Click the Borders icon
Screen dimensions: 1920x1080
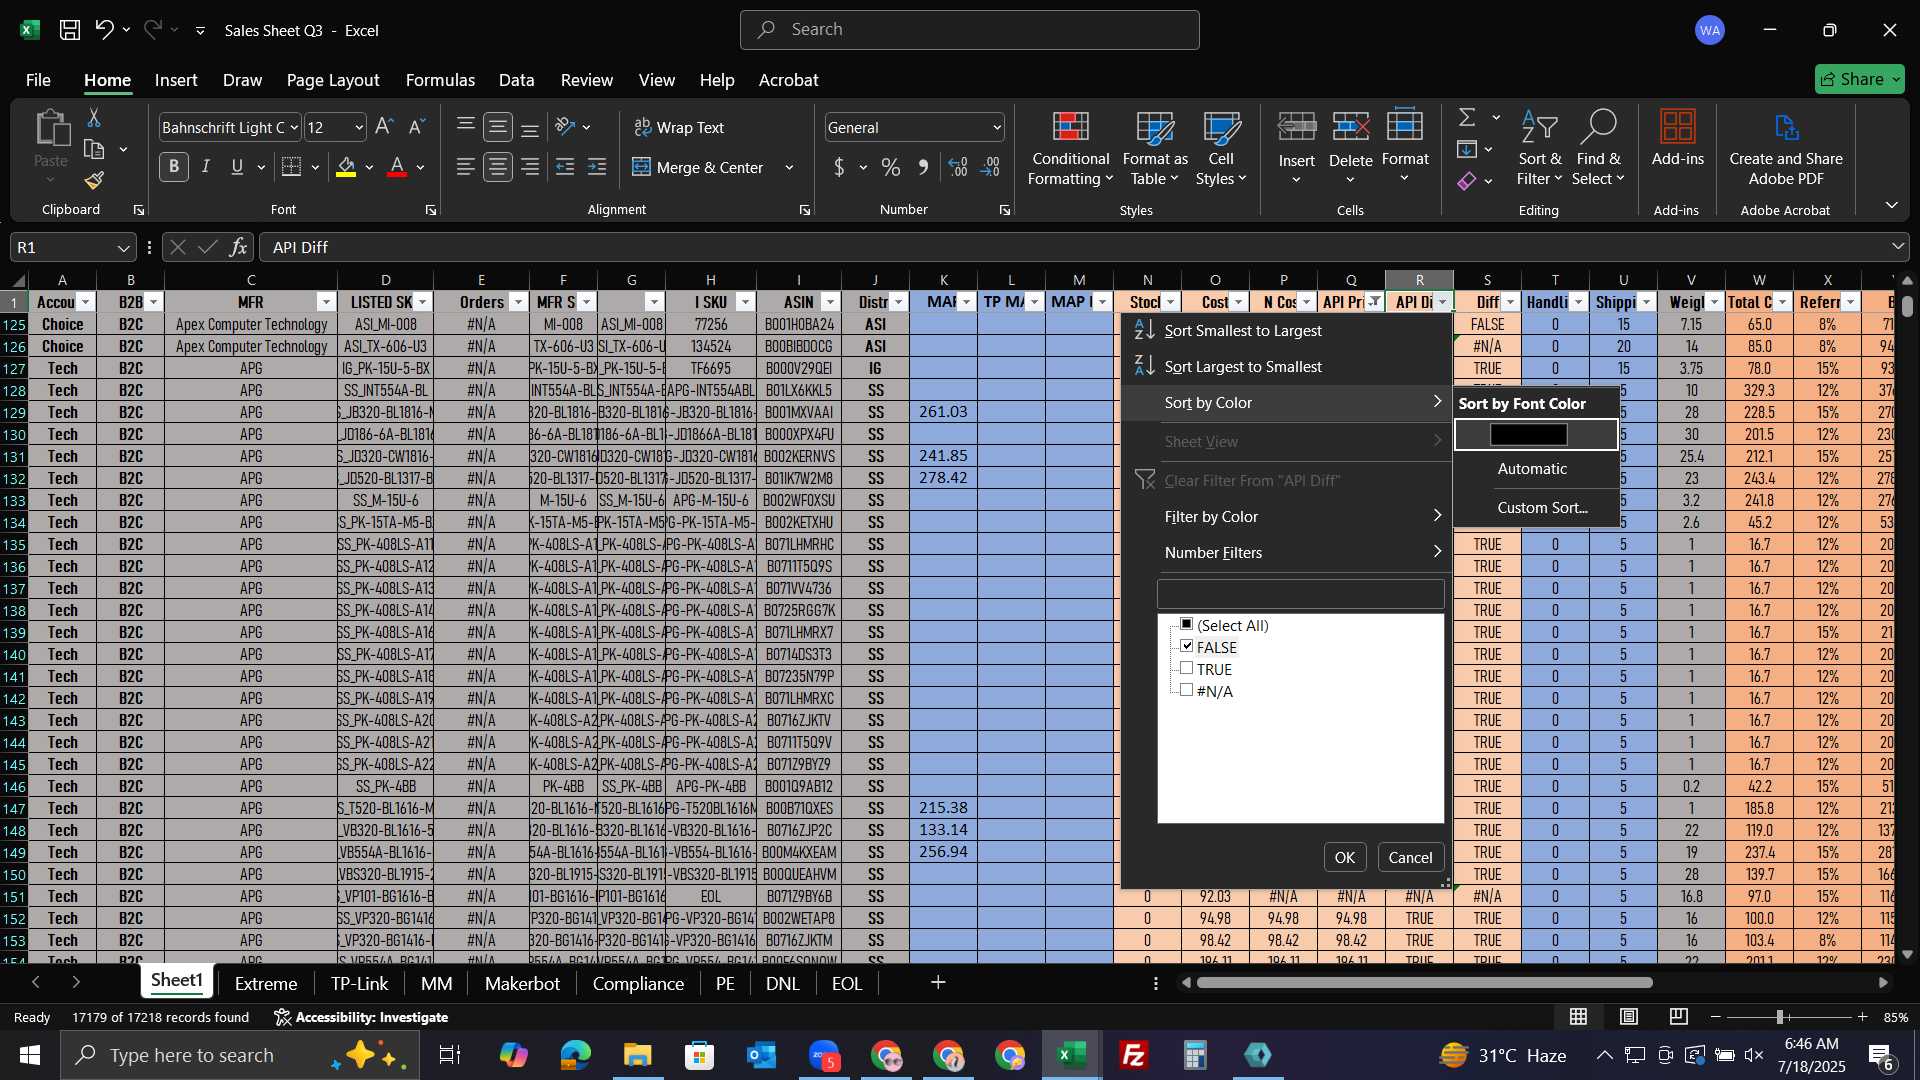[291, 167]
